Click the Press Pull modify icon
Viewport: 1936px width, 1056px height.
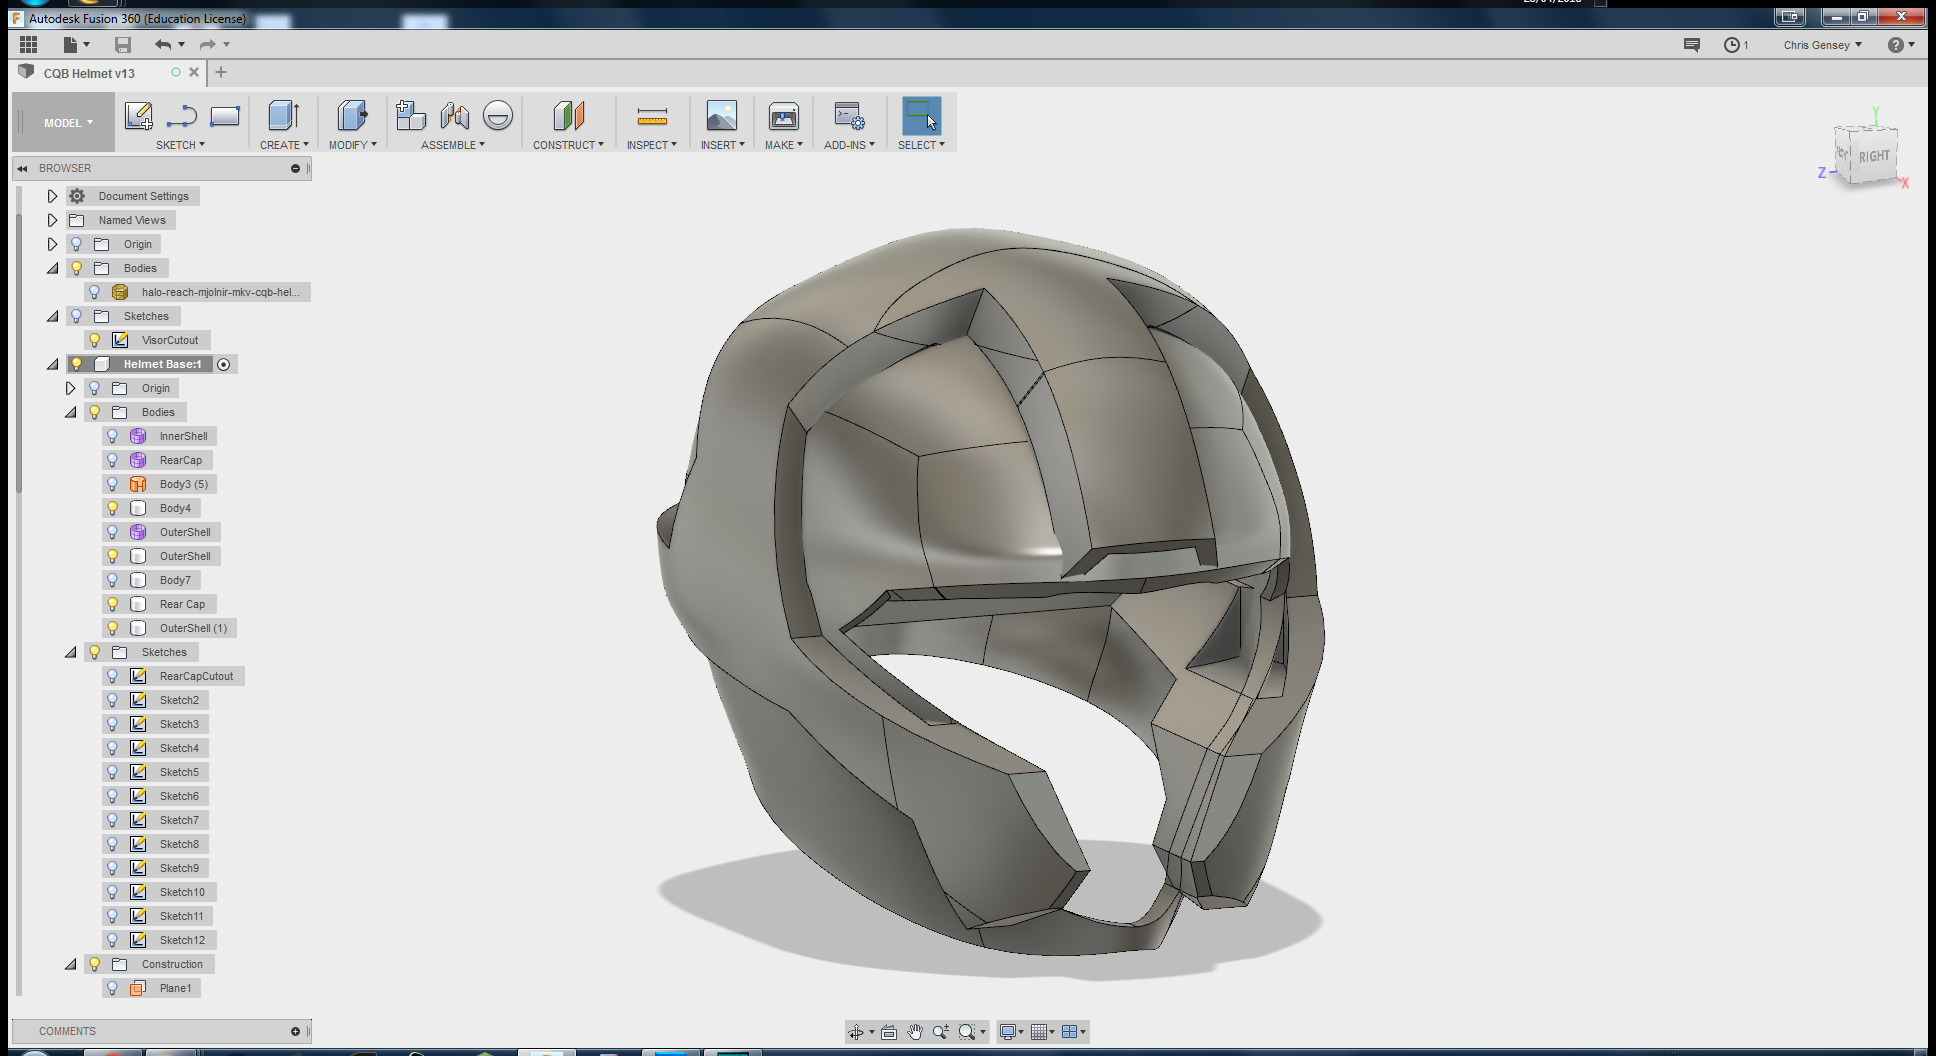click(x=352, y=116)
